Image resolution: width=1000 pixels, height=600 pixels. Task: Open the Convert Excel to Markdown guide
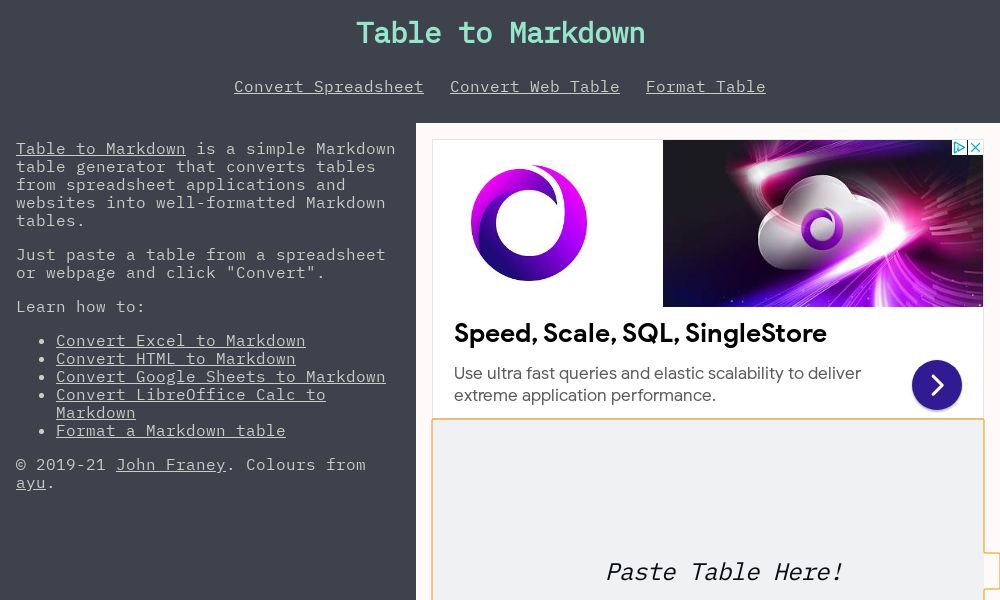click(181, 340)
